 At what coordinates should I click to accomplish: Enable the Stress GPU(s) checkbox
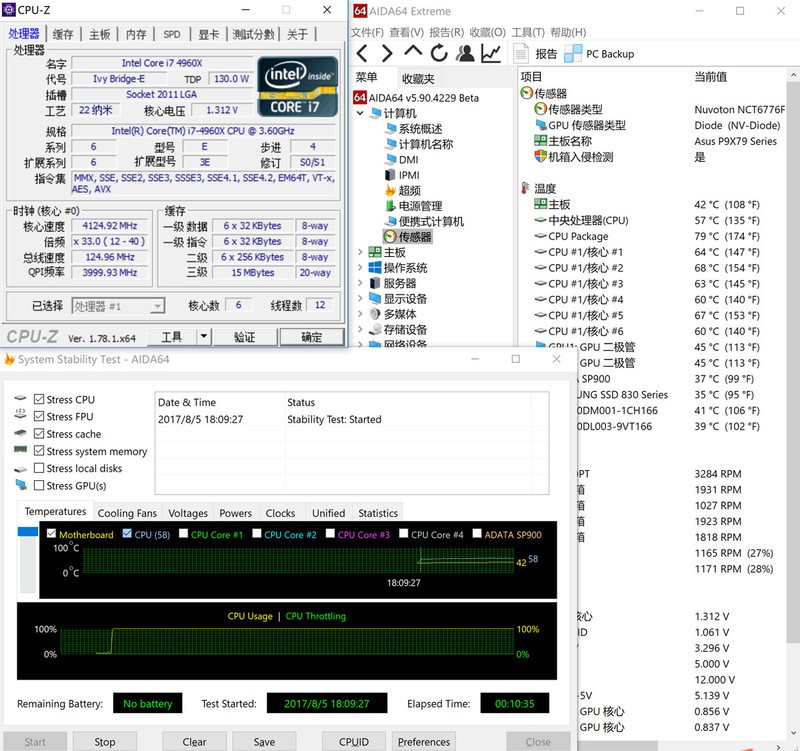38,485
